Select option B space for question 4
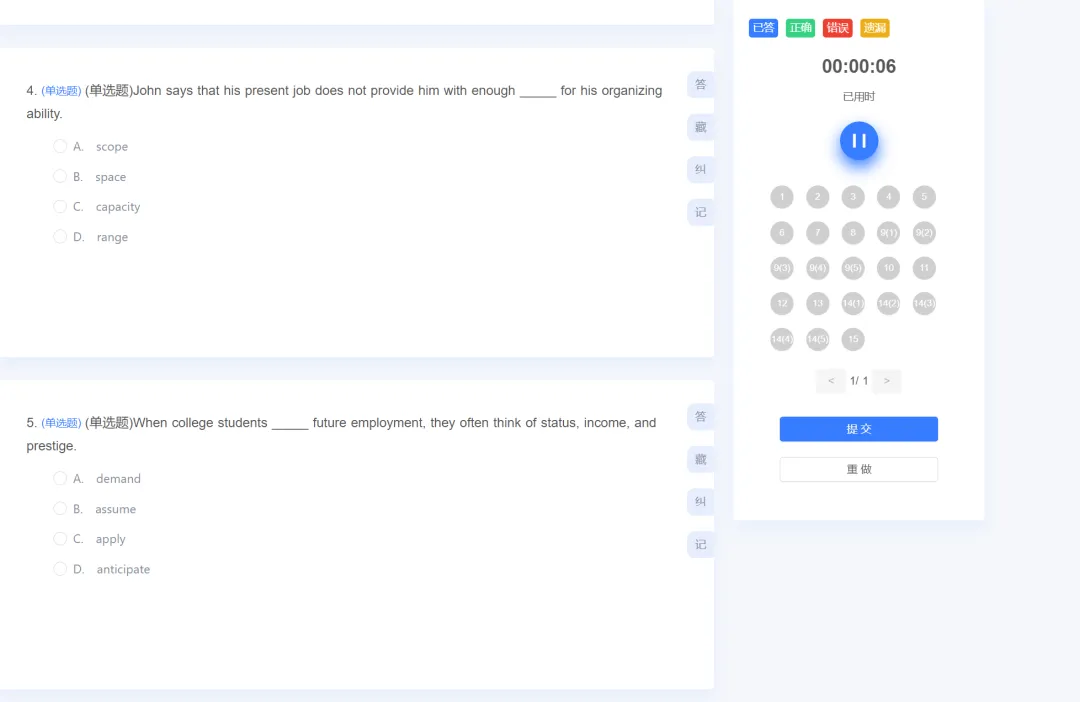Viewport: 1080px width, 702px height. click(60, 176)
